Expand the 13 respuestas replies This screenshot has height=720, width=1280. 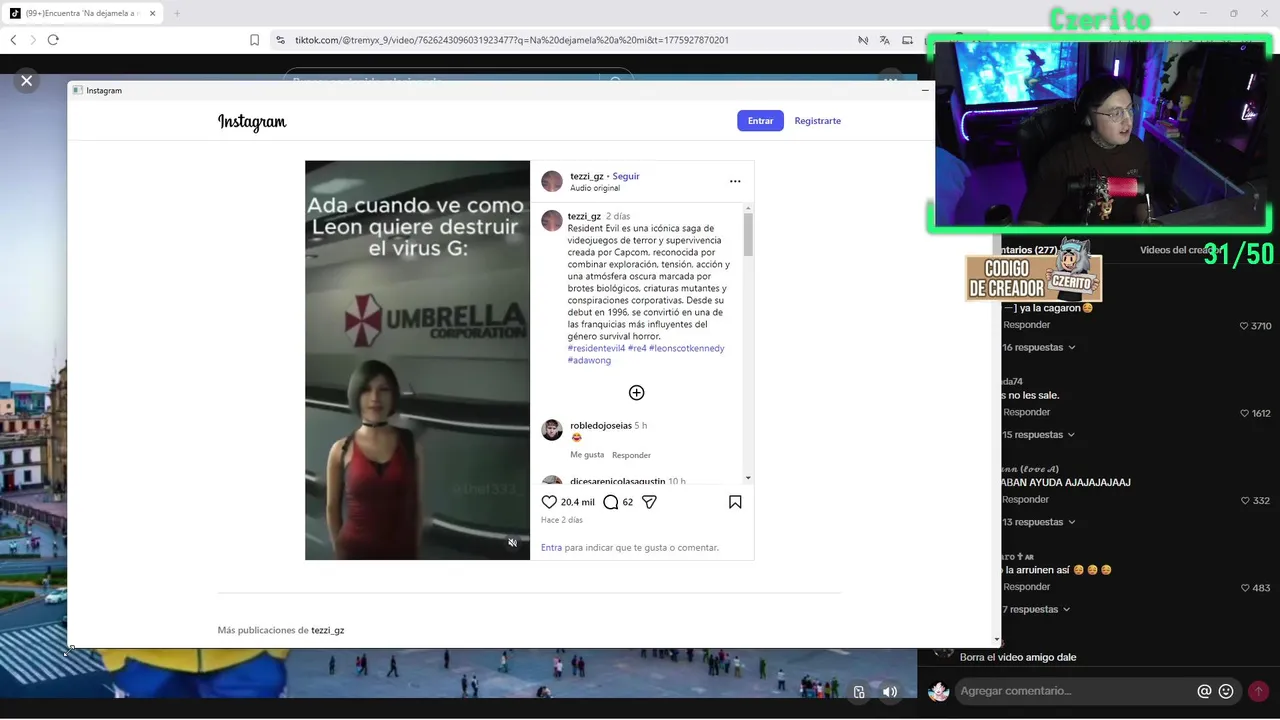tap(1040, 522)
